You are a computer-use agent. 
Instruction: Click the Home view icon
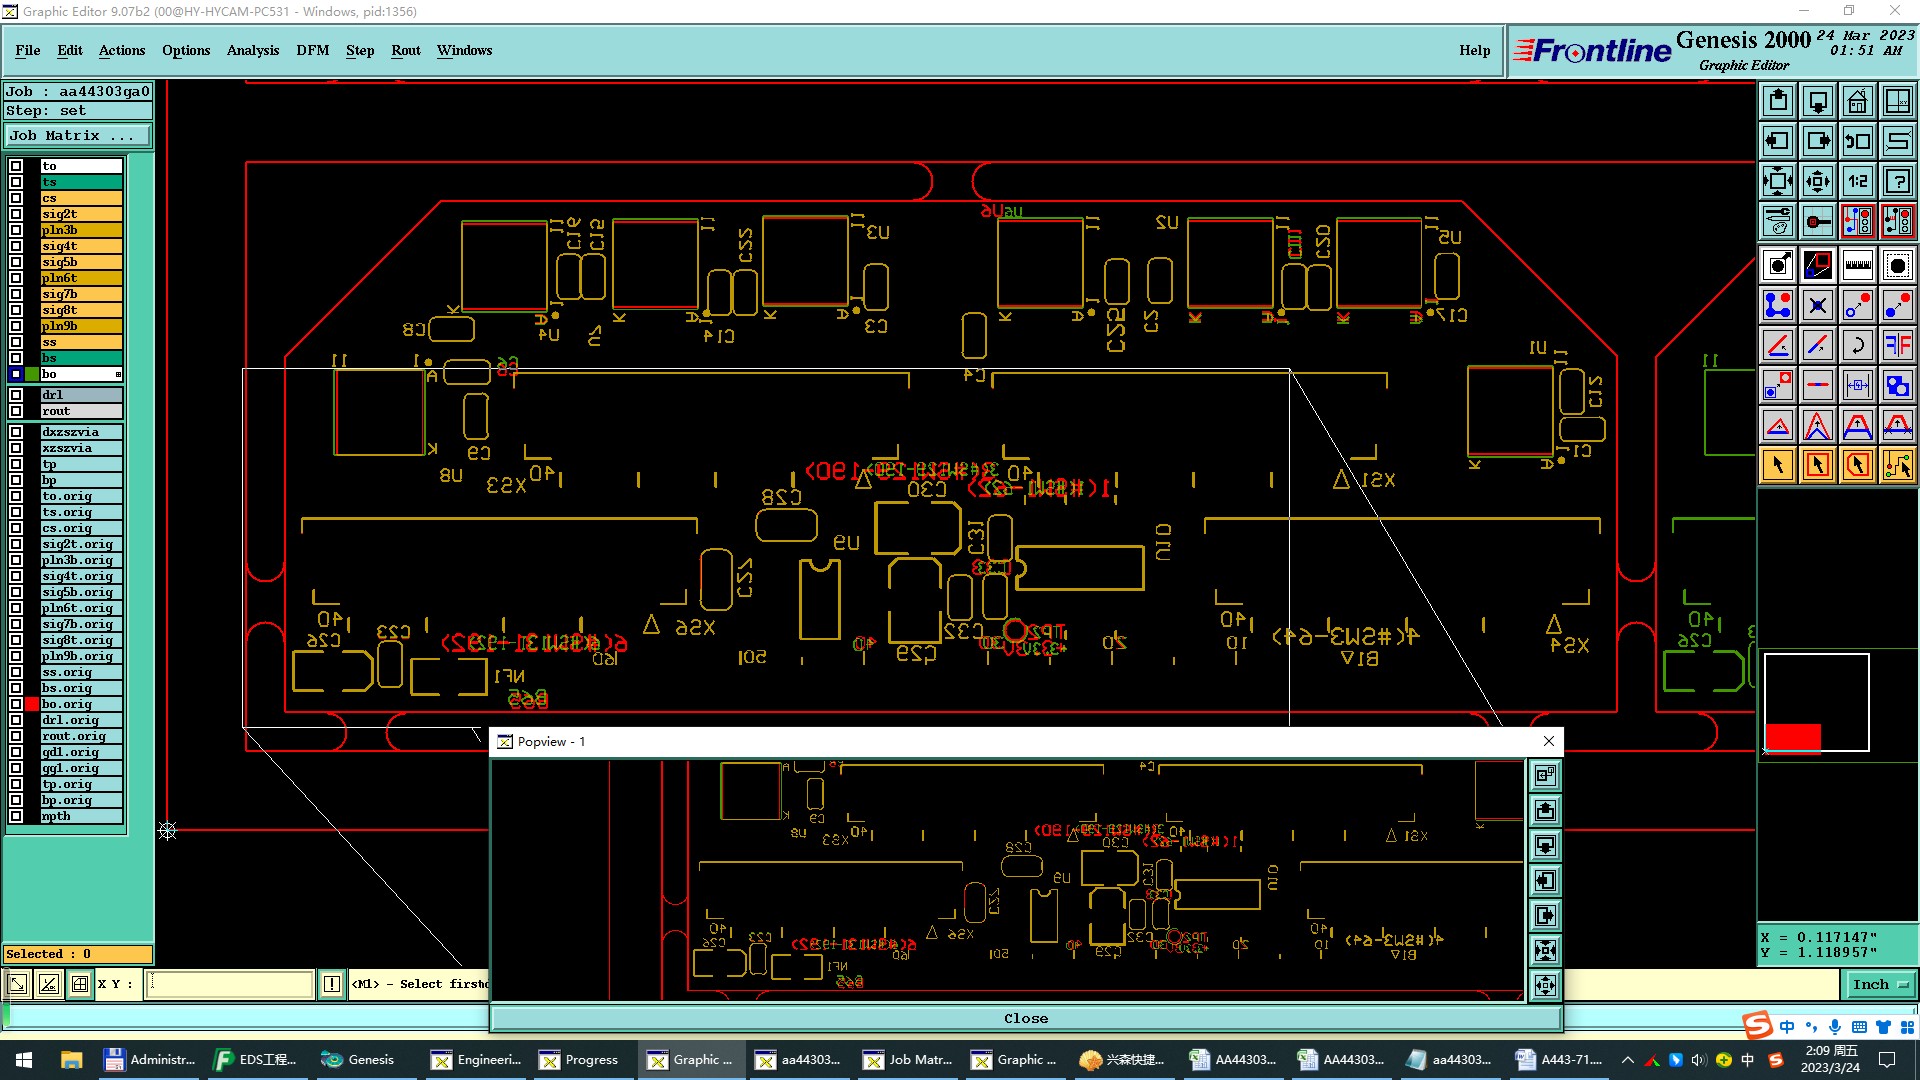click(1857, 101)
